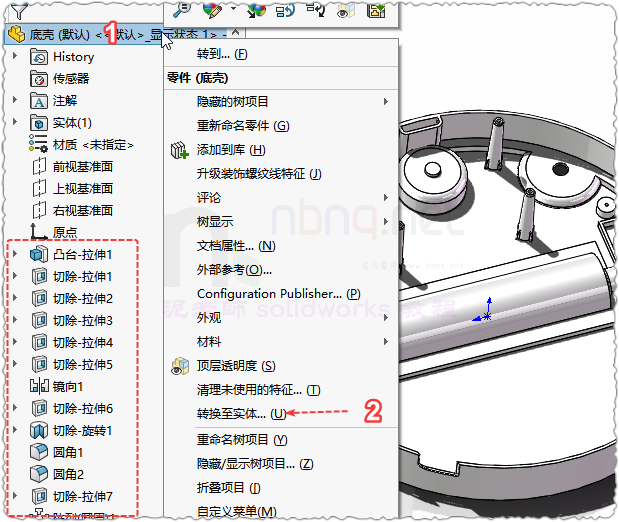Expand the 凸台-拉伸1 feature node
The image size is (619, 522).
16,255
